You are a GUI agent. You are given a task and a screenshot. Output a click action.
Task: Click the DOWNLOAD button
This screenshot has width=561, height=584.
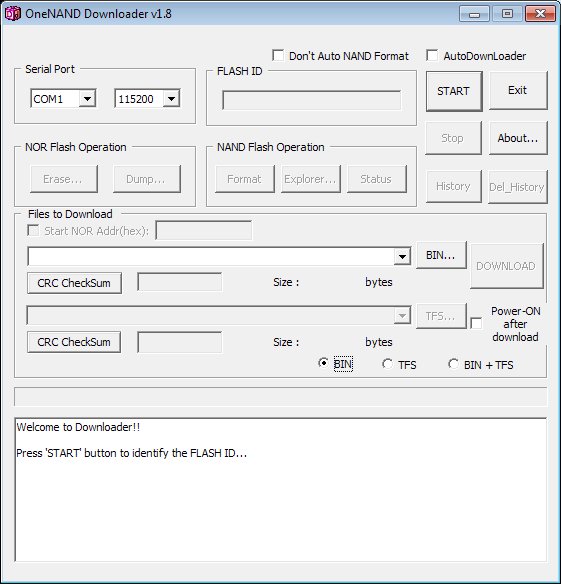click(x=507, y=266)
